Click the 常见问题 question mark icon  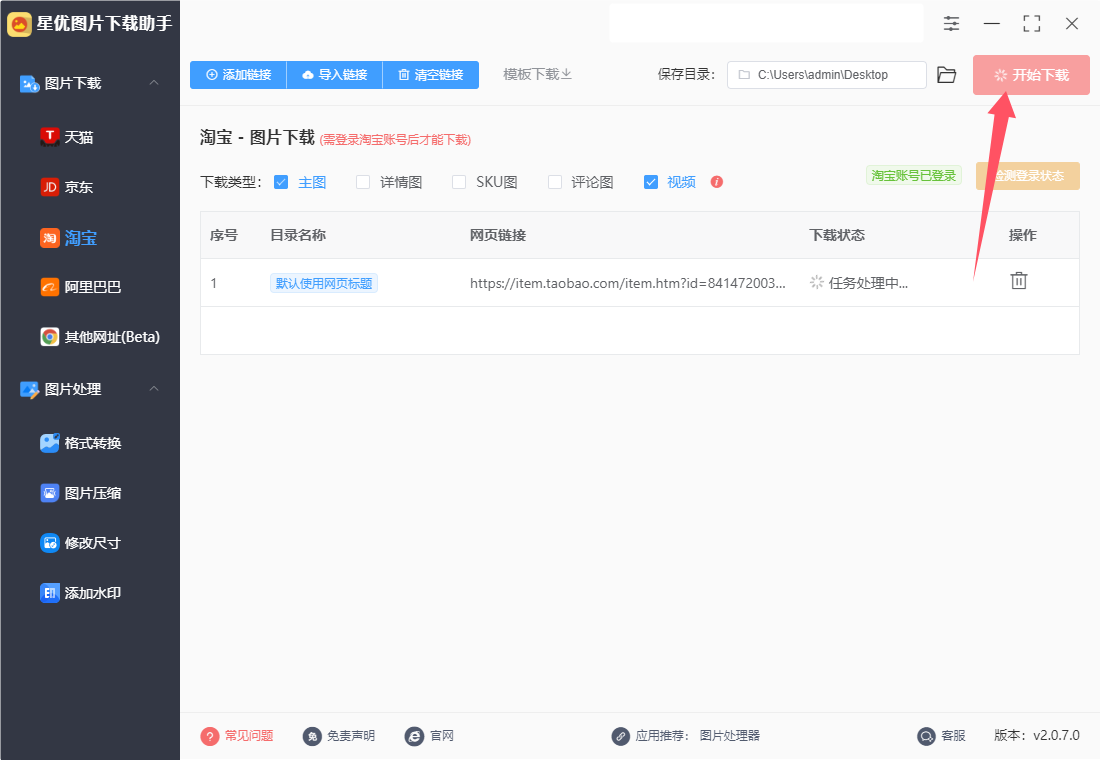click(x=210, y=736)
